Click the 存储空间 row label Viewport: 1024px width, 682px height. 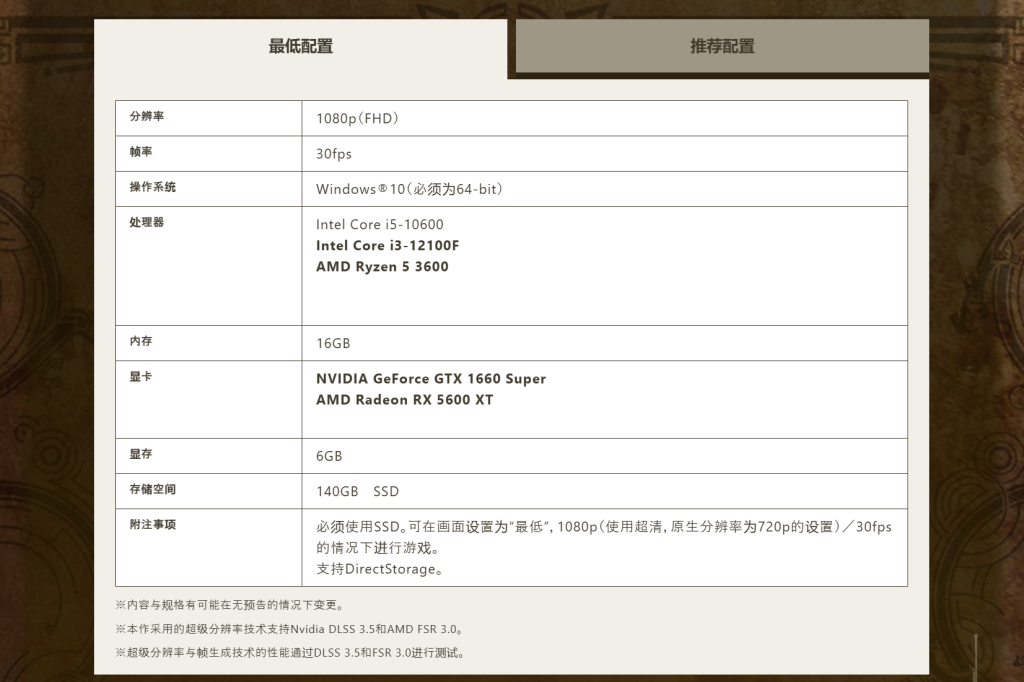[x=153, y=489]
